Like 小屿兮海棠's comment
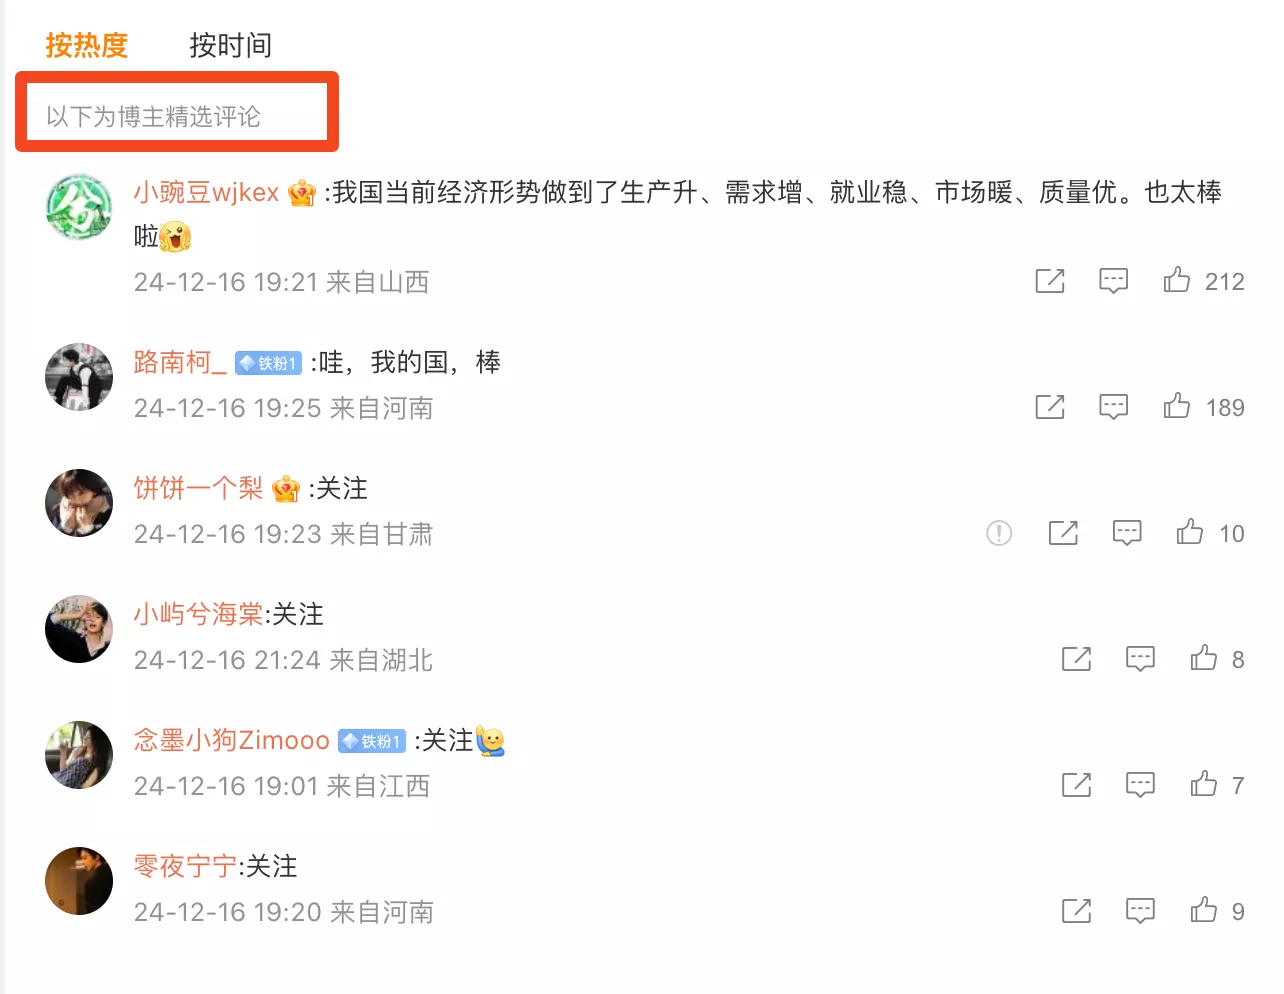Image resolution: width=1284 pixels, height=994 pixels. (x=1204, y=658)
